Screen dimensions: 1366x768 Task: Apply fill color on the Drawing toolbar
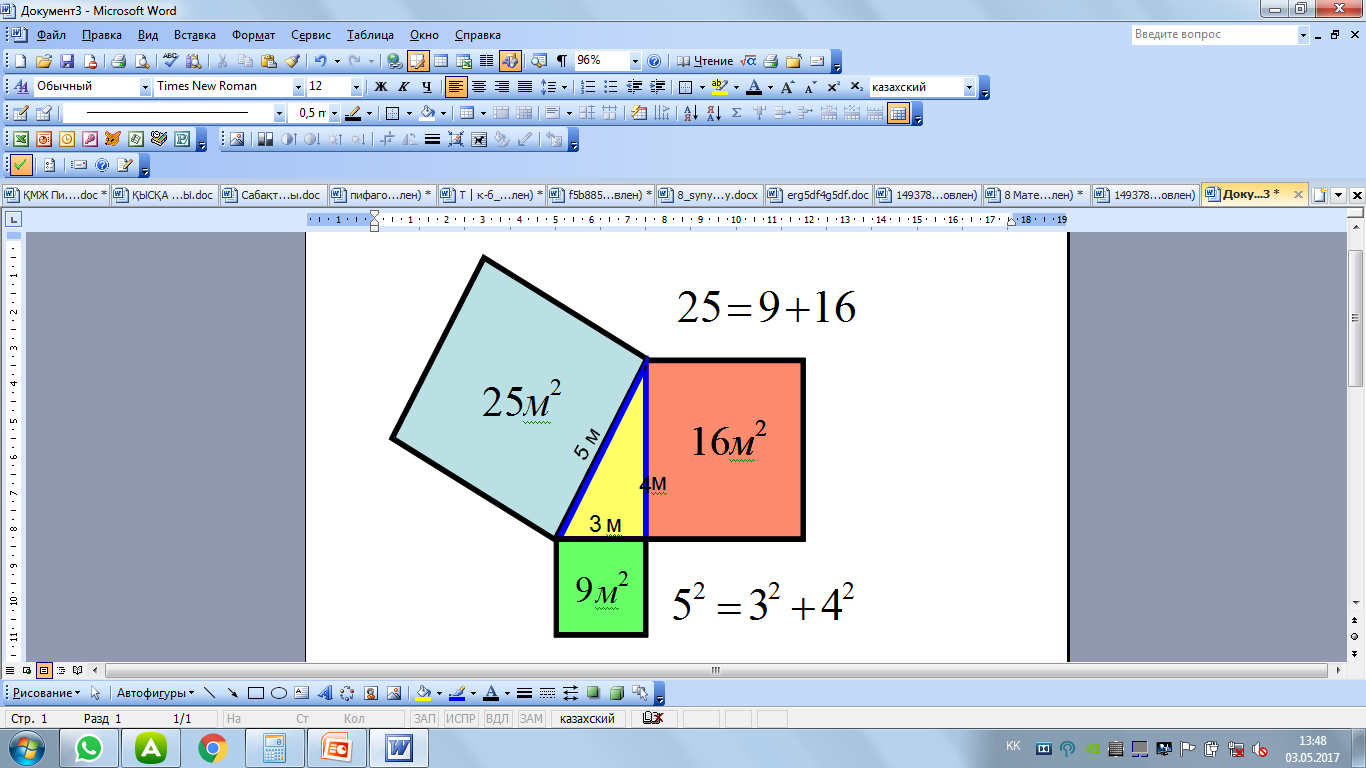tap(424, 692)
